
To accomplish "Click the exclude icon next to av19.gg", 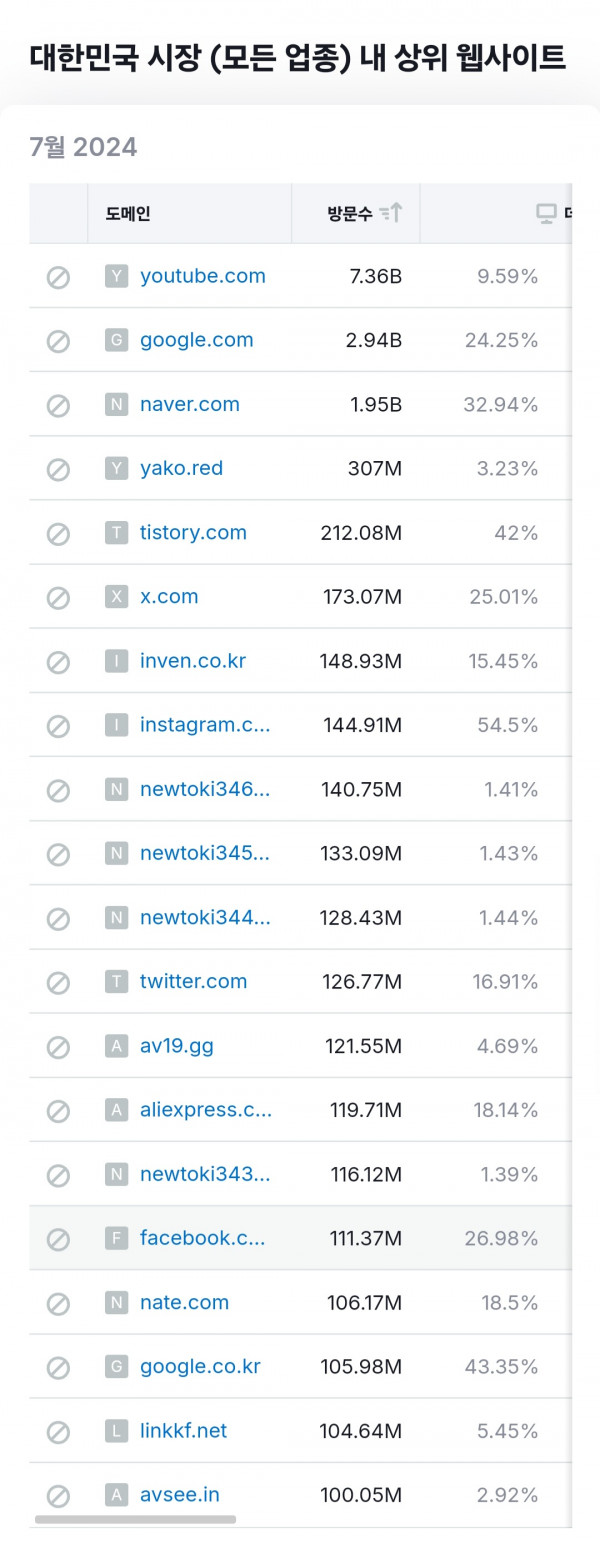I will [x=58, y=1047].
